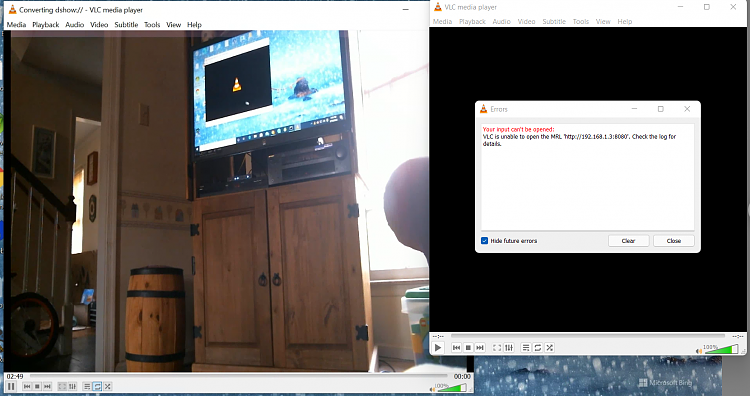Image resolution: width=750 pixels, height=396 pixels.
Task: Toggle loop button in Converting dshow window
Action: [97, 386]
